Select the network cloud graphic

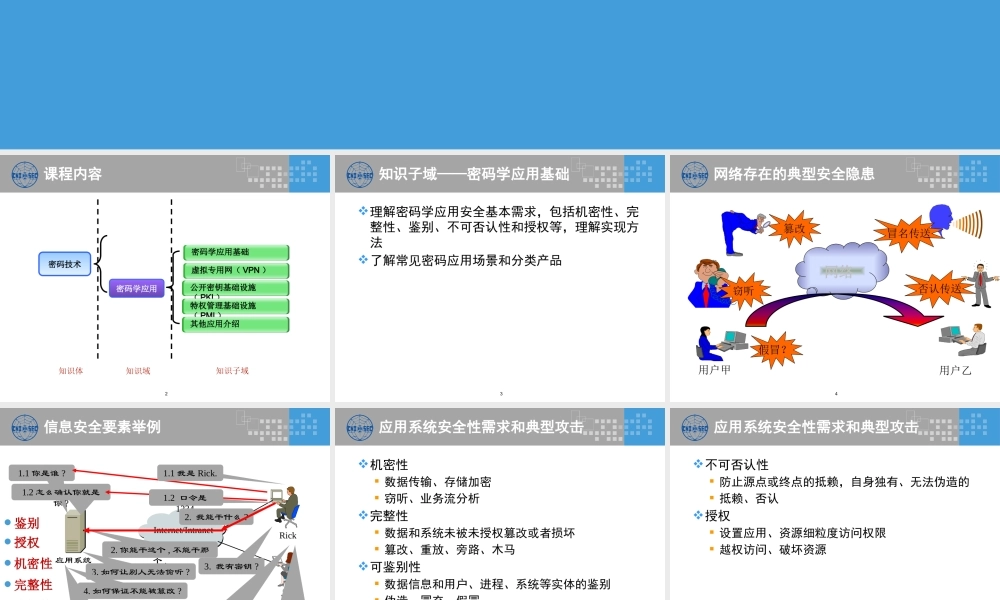[x=842, y=267]
